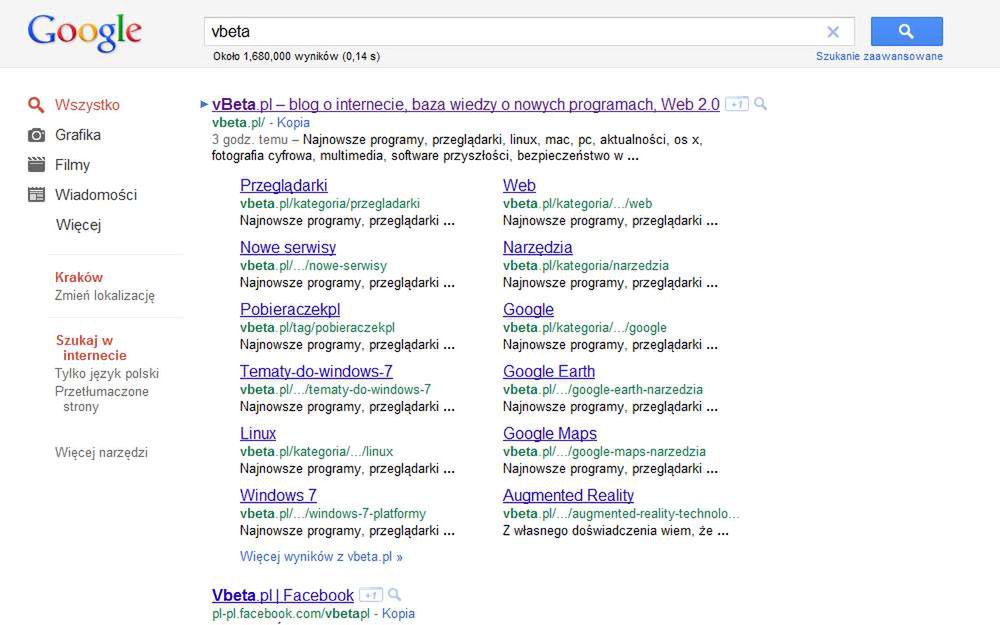Image resolution: width=1000 pixels, height=625 pixels.
Task: Click vbeta.pl/tag/pobieraczekpl URL text
Action: click(x=317, y=327)
